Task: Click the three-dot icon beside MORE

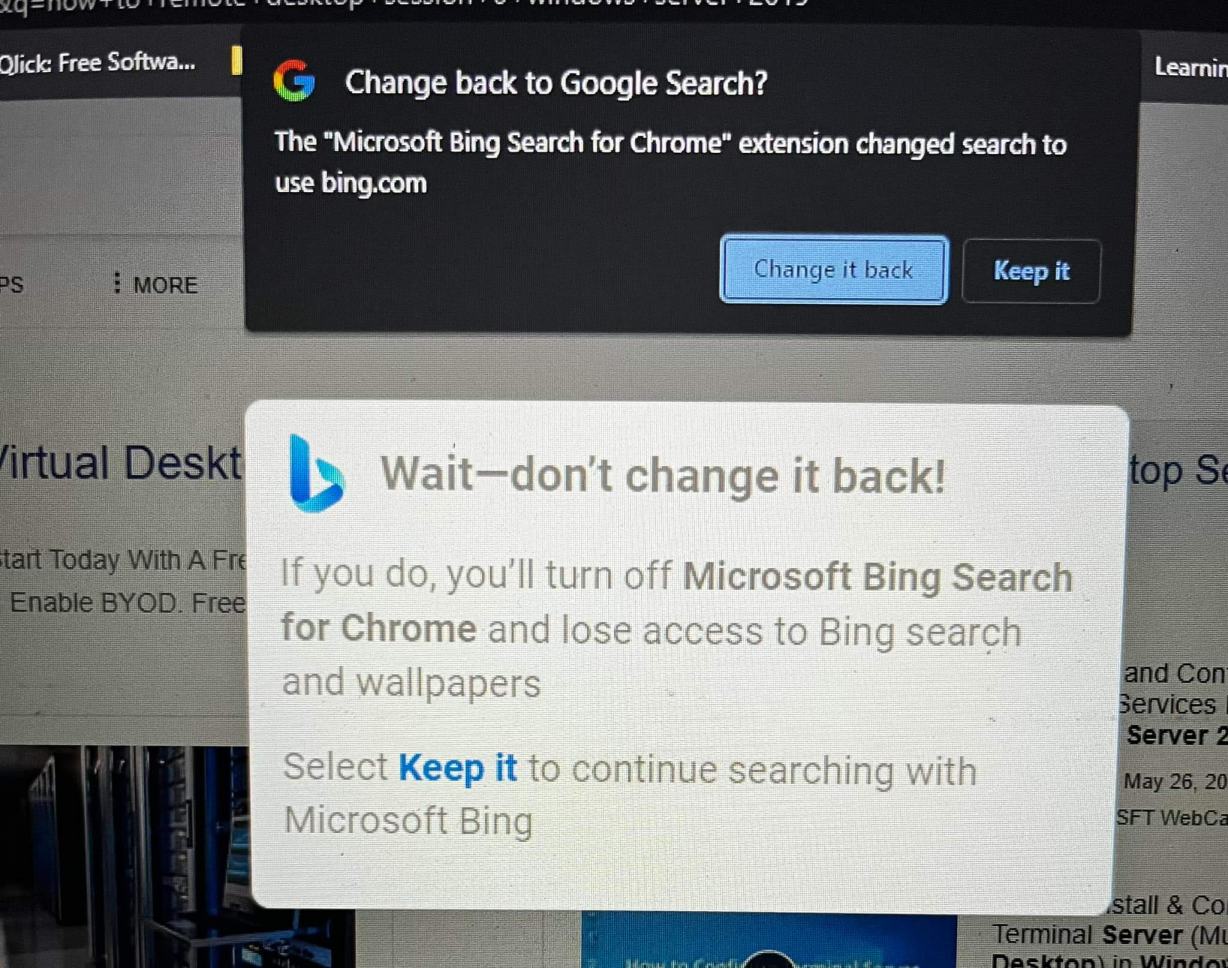Action: [x=117, y=284]
